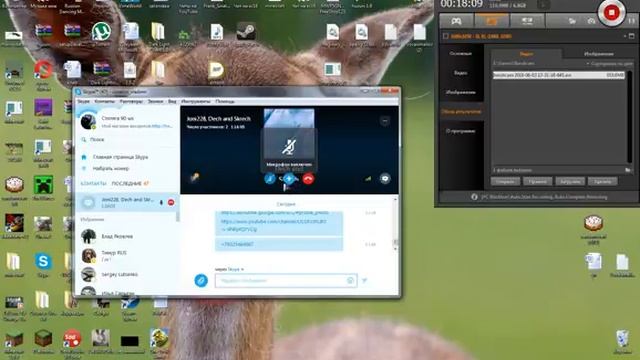Image resolution: width=640 pixels, height=360 pixels.
Task: Stop recording with Bandicam's red button
Action: point(611,13)
